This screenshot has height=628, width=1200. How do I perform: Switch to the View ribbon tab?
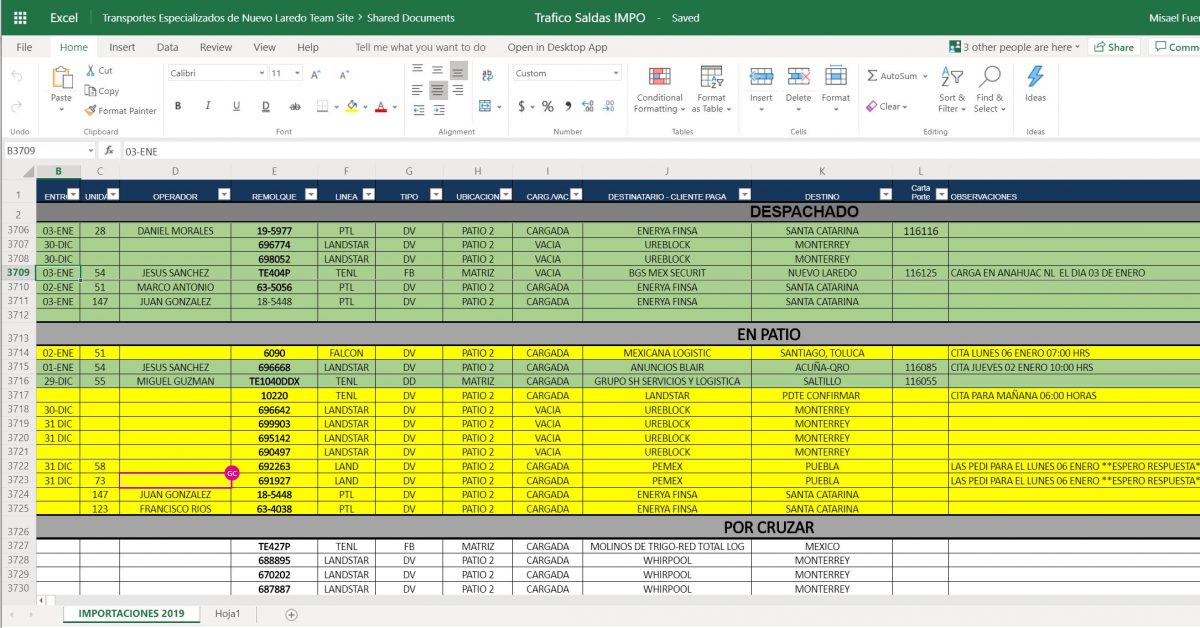pyautogui.click(x=264, y=47)
